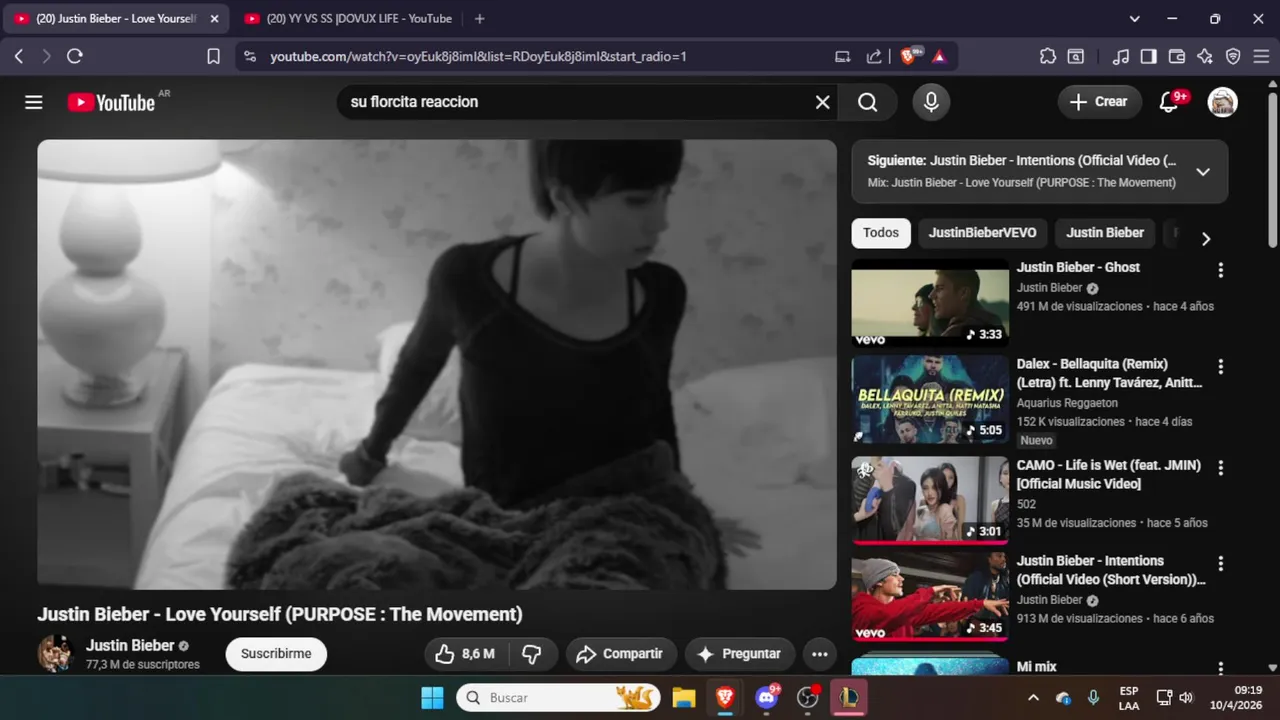Open options for Justin Bieber - Intentions
Screen dimensions: 1280x720
pos(1220,563)
